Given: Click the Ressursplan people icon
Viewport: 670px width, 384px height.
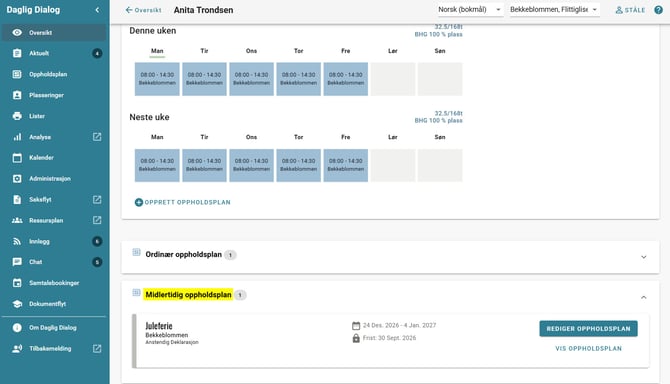Looking at the screenshot, I should click(17, 220).
